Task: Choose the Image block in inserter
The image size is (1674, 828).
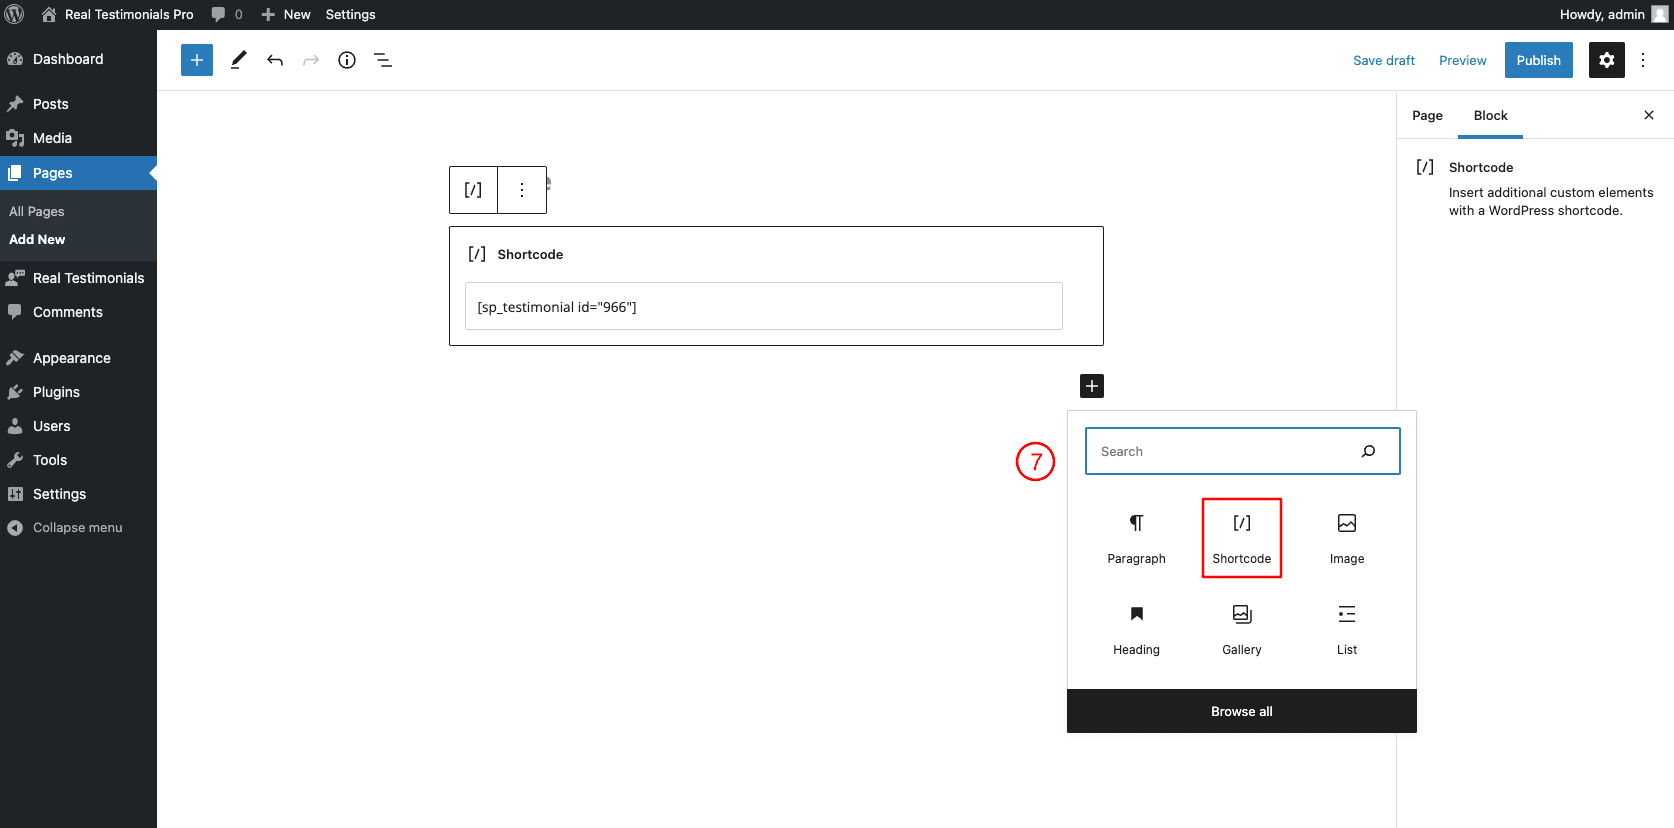Action: coord(1346,537)
